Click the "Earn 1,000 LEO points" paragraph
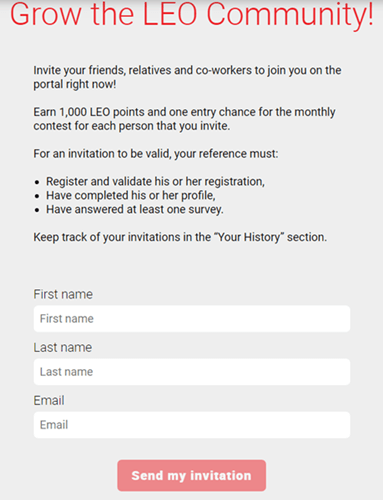 184,119
